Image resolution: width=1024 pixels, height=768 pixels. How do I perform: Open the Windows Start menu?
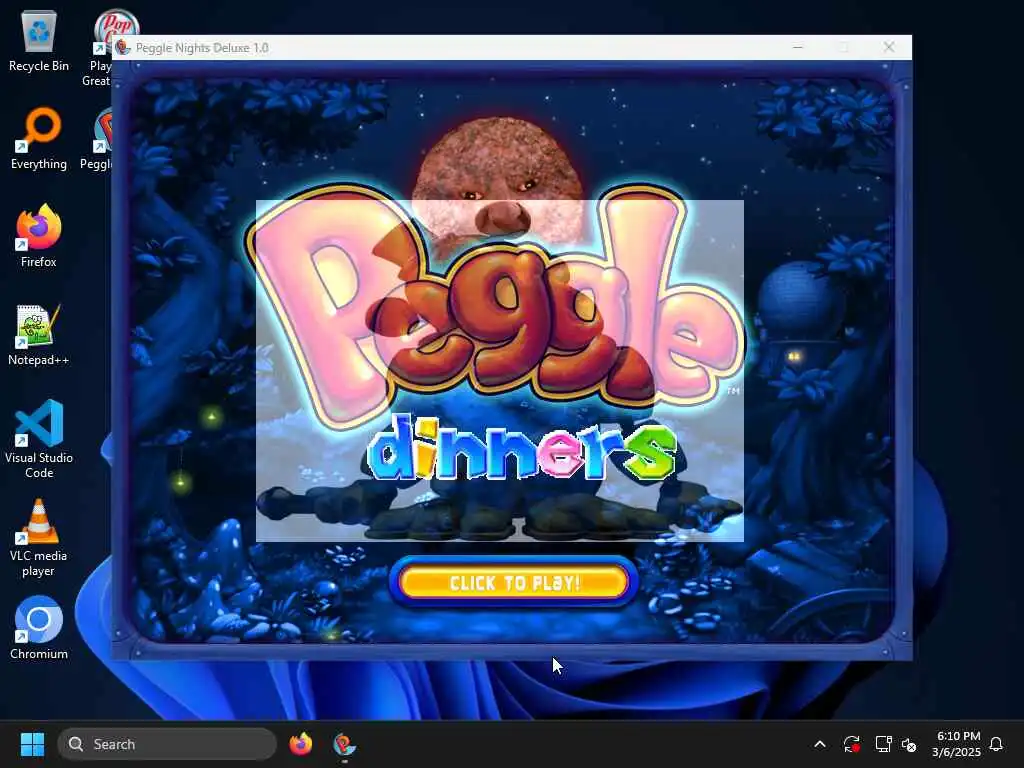[x=32, y=744]
